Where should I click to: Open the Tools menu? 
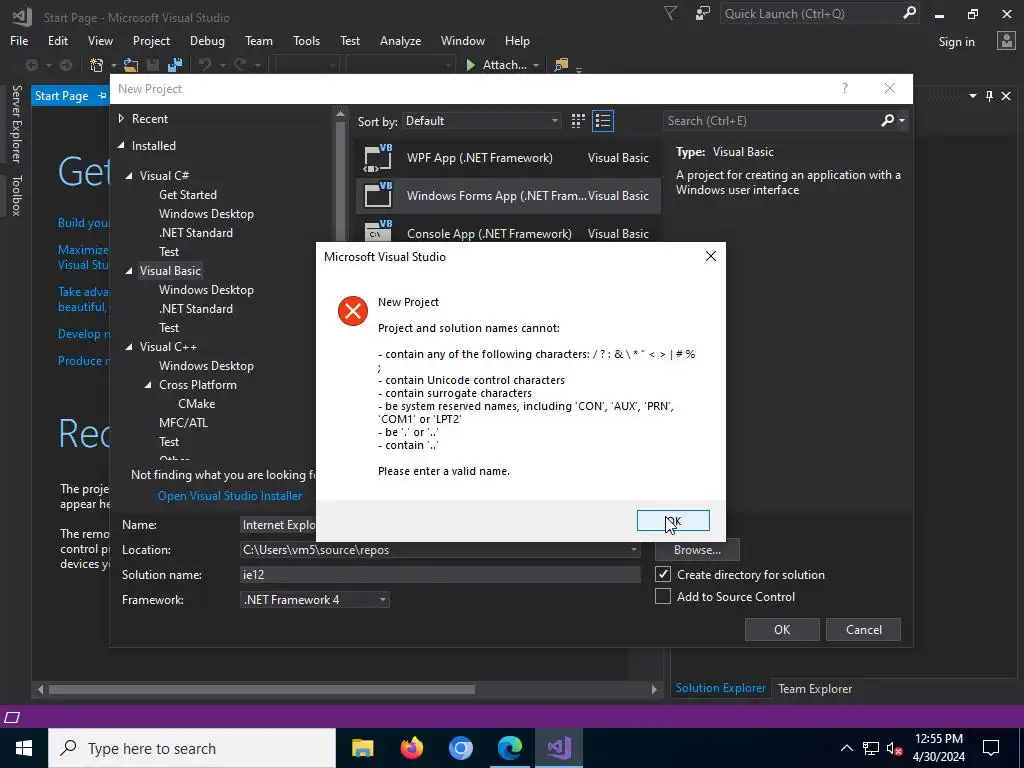306,40
